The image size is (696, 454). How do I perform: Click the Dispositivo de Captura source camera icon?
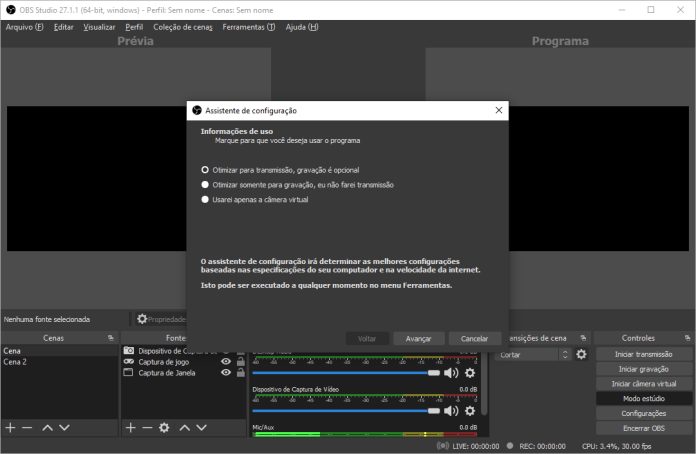point(129,350)
